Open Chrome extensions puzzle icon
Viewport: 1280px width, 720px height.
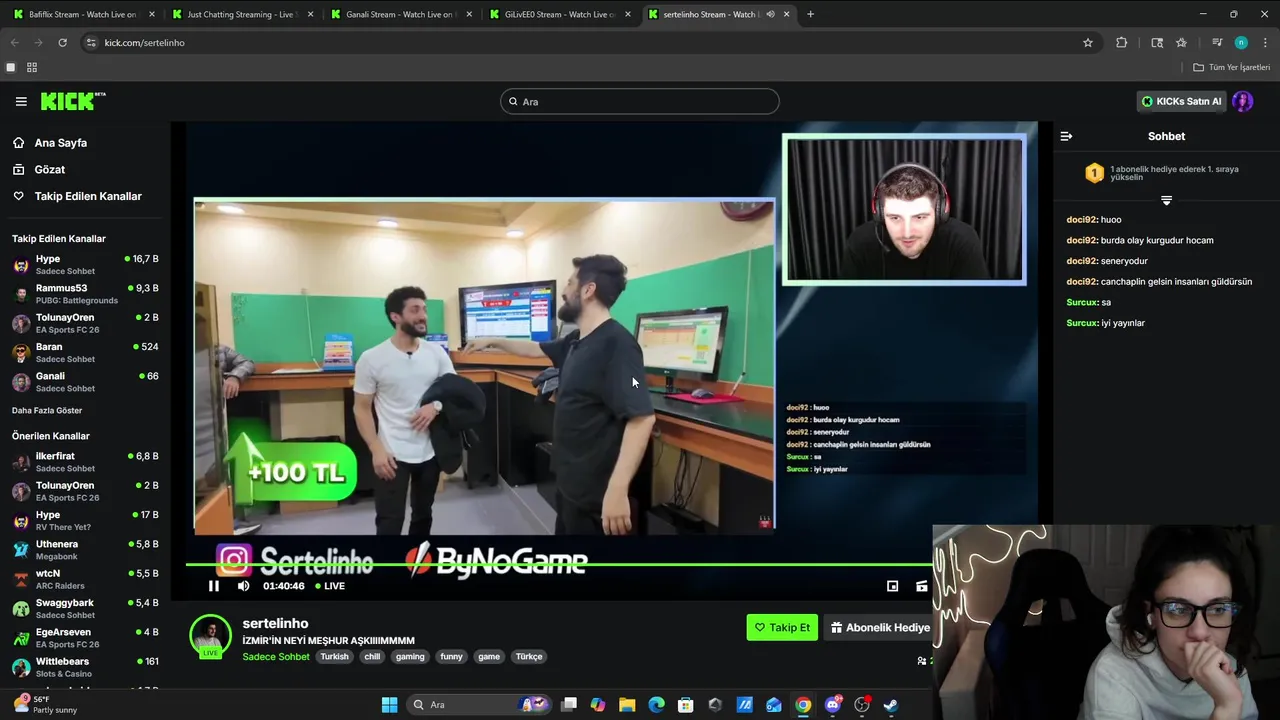(x=1121, y=42)
